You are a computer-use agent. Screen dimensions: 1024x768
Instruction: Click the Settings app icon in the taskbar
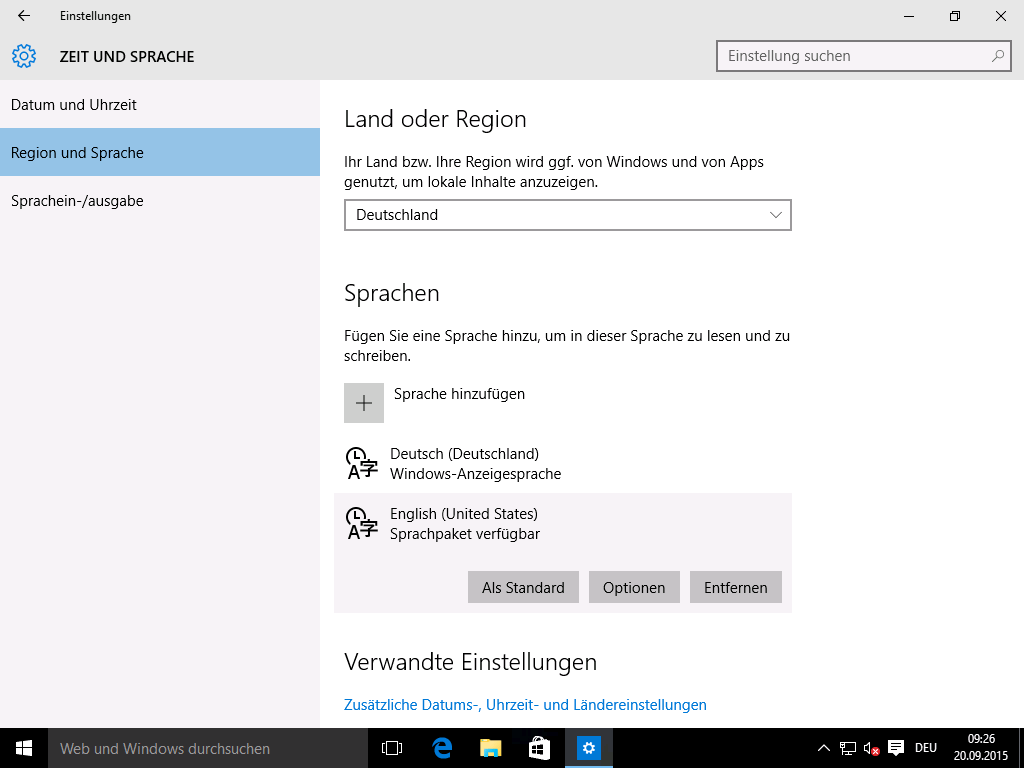[x=588, y=748]
